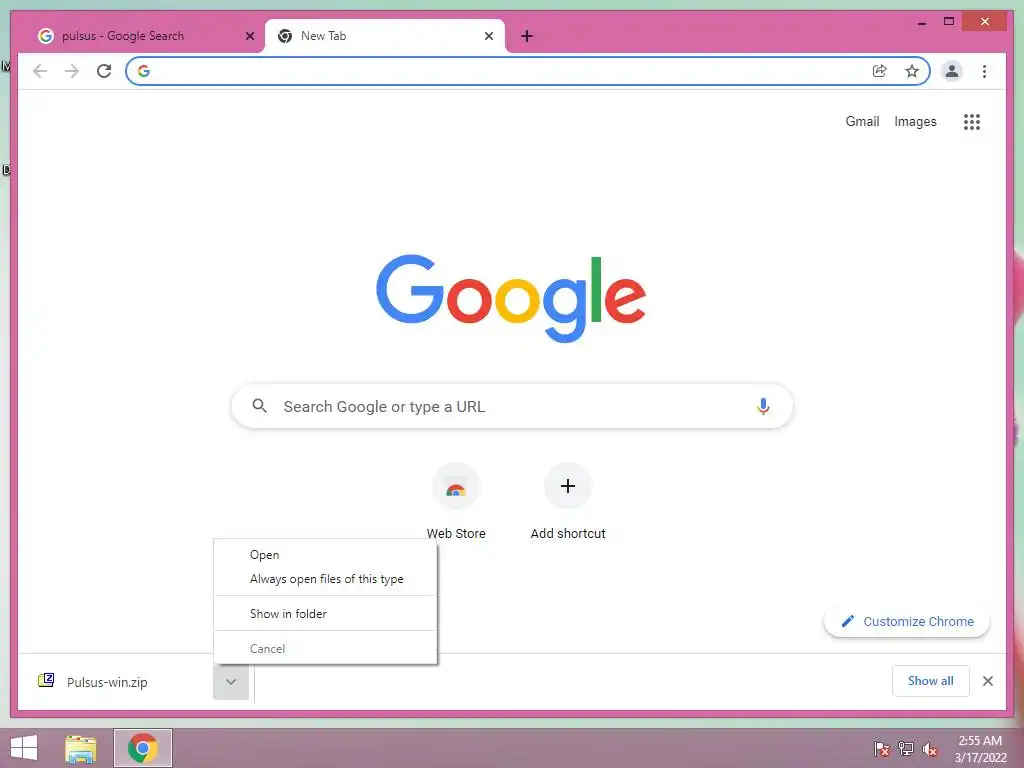This screenshot has width=1024, height=768.
Task: Click the Google logo
Action: (x=511, y=298)
